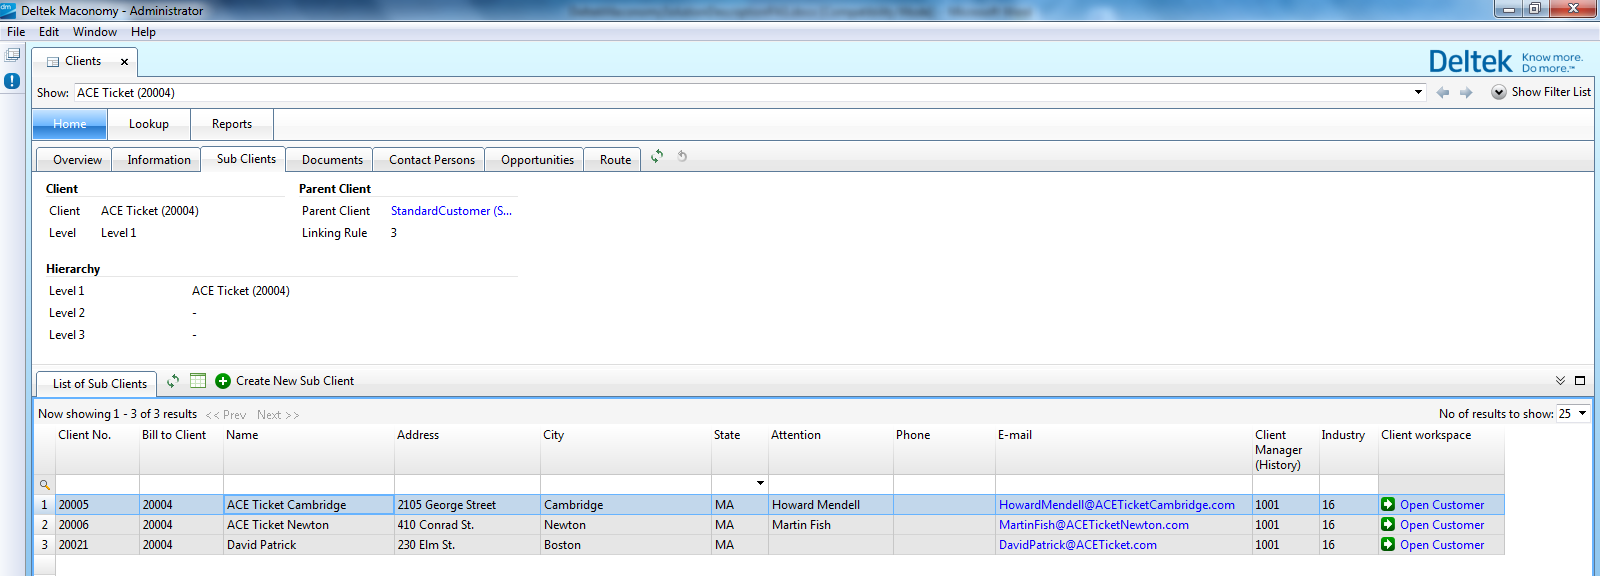Collapse the sub clients panel with double chevron
Viewport: 1600px width, 576px height.
click(1560, 381)
